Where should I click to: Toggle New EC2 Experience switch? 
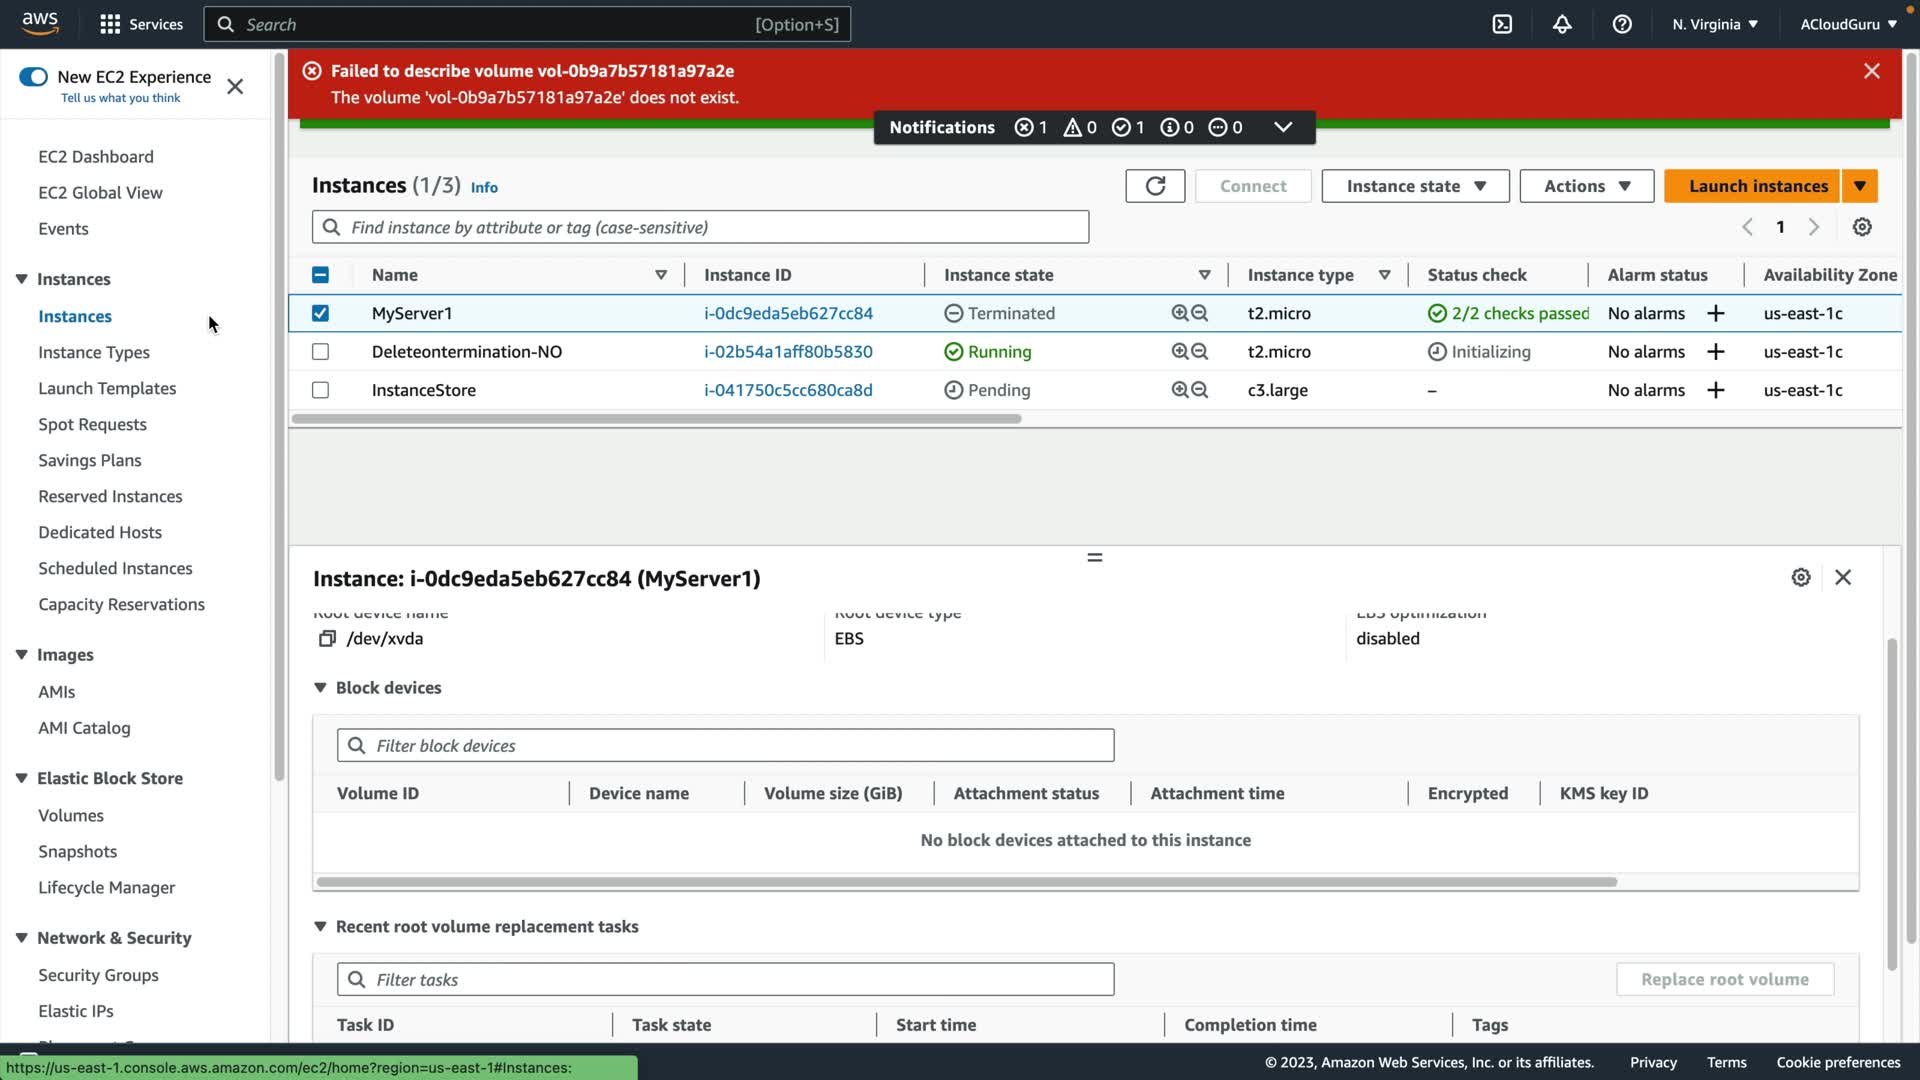[33, 77]
